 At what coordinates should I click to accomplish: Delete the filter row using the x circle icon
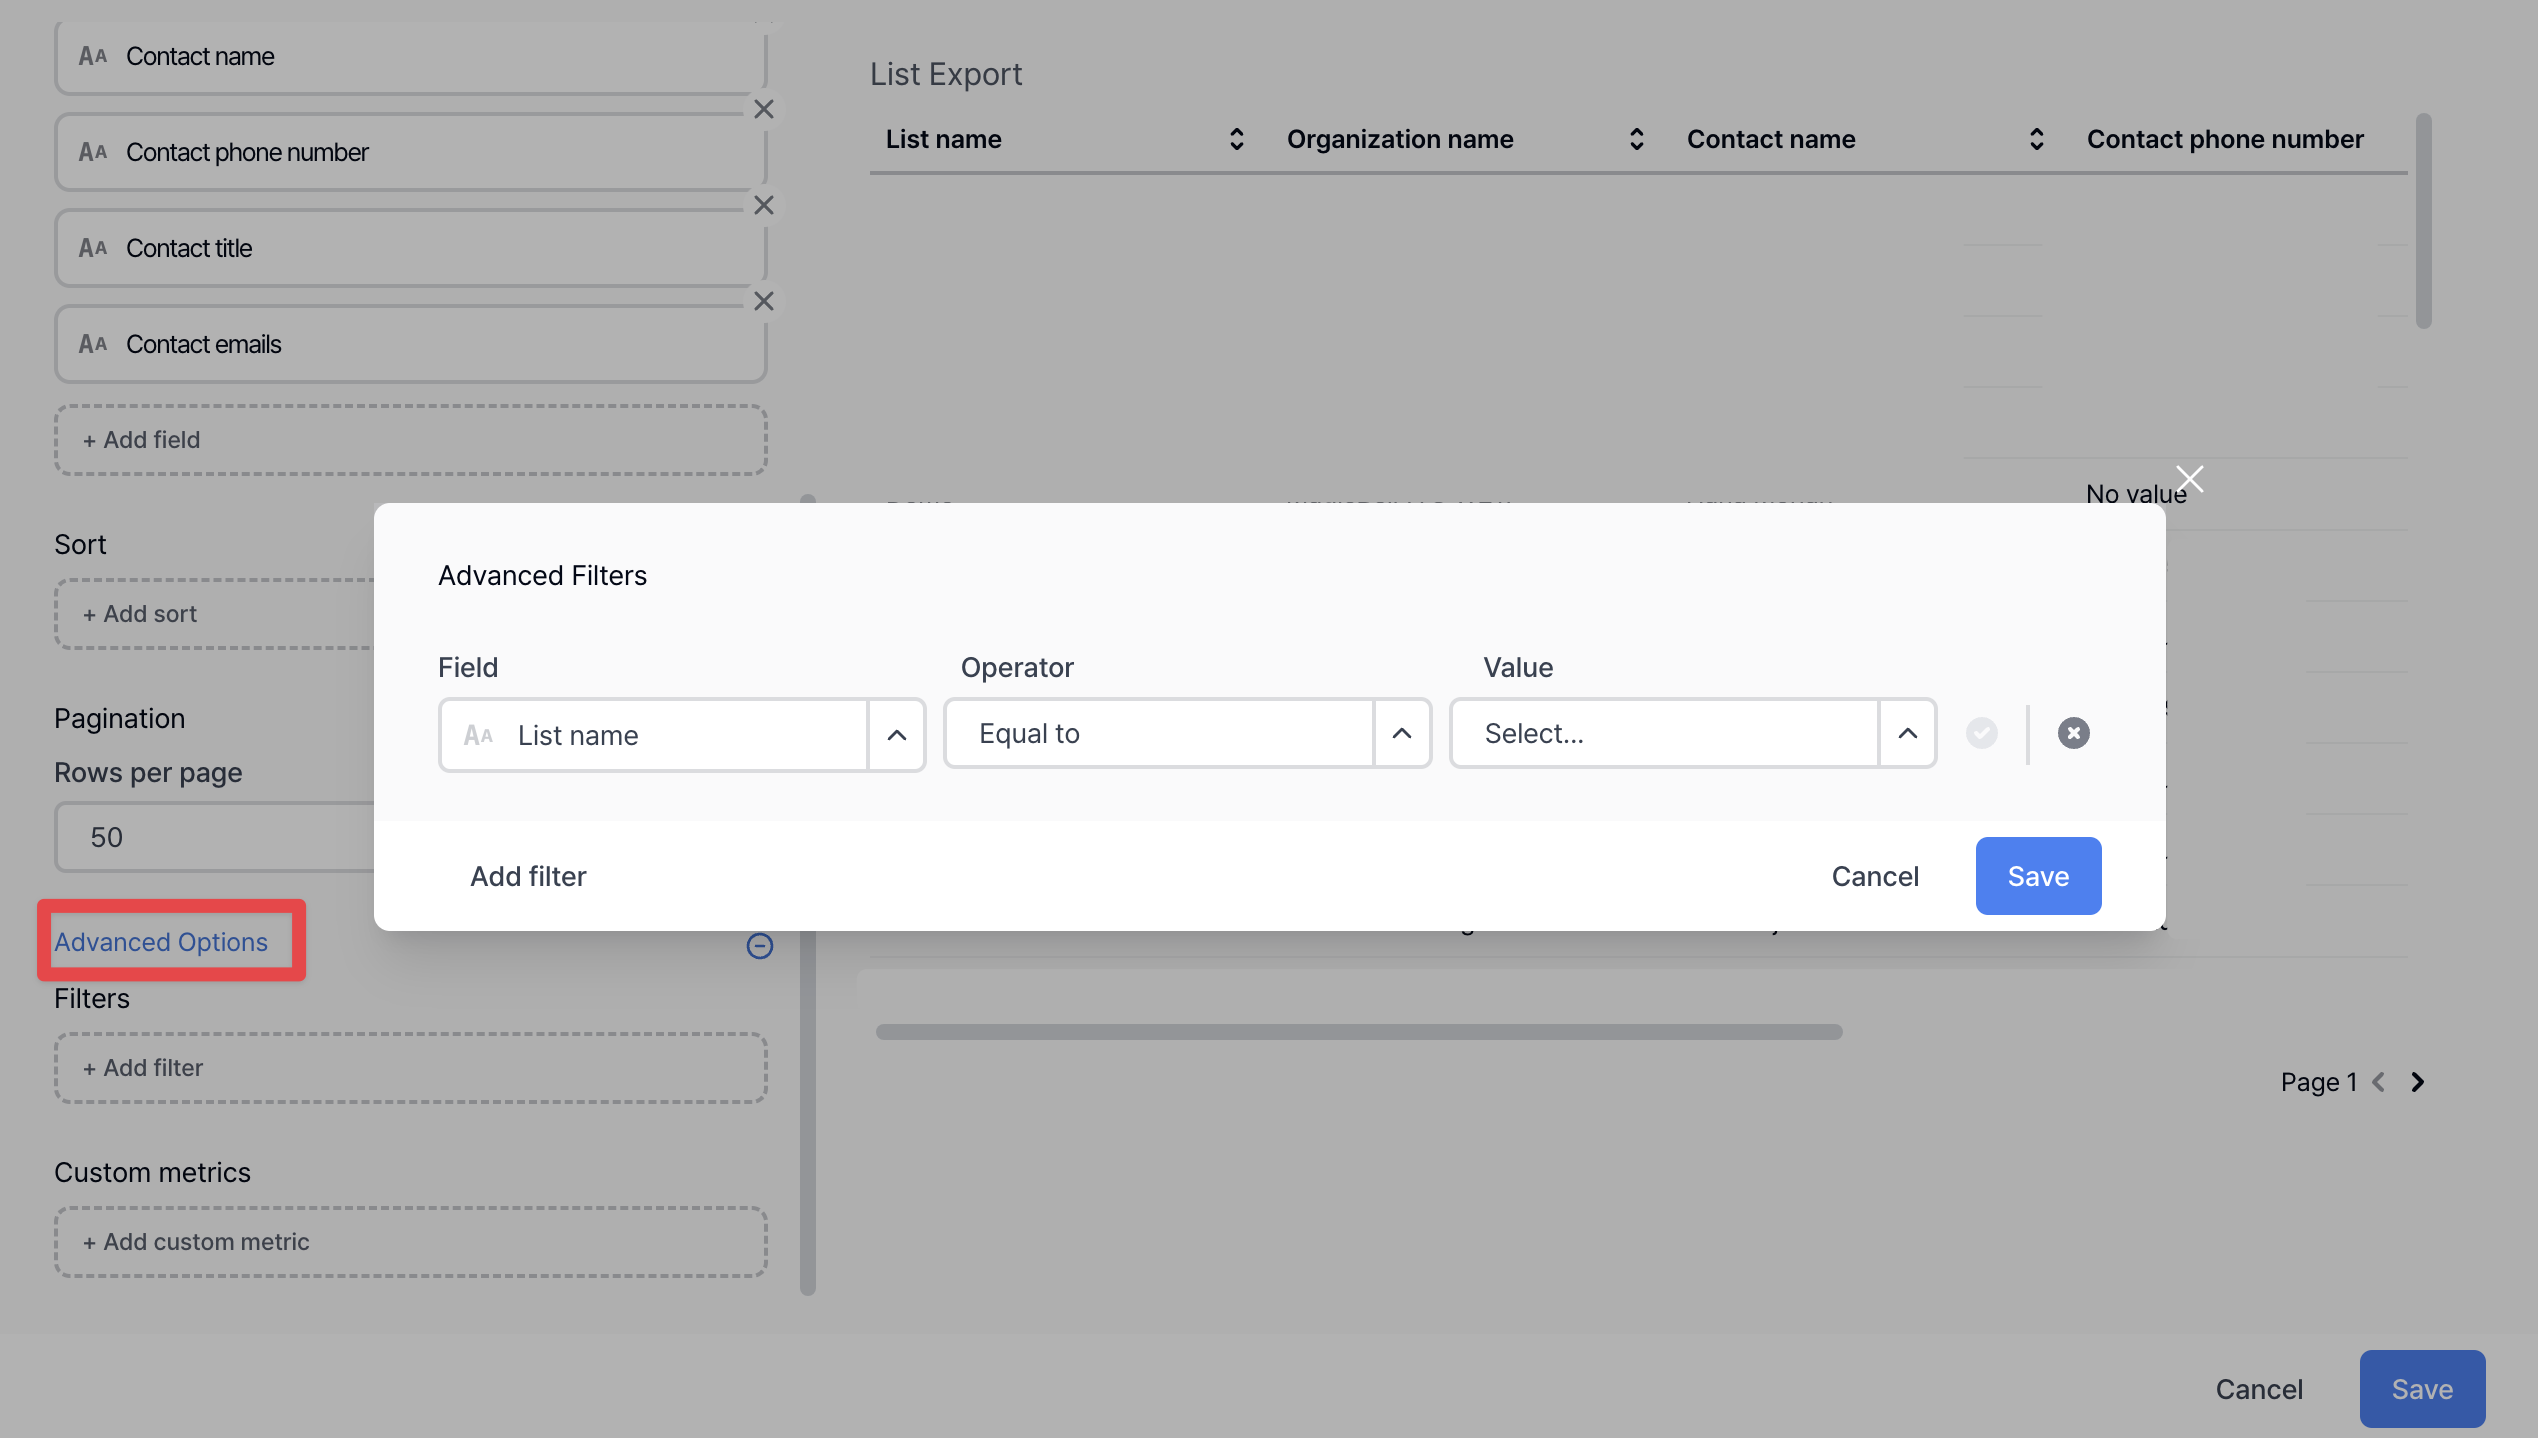(x=2073, y=733)
